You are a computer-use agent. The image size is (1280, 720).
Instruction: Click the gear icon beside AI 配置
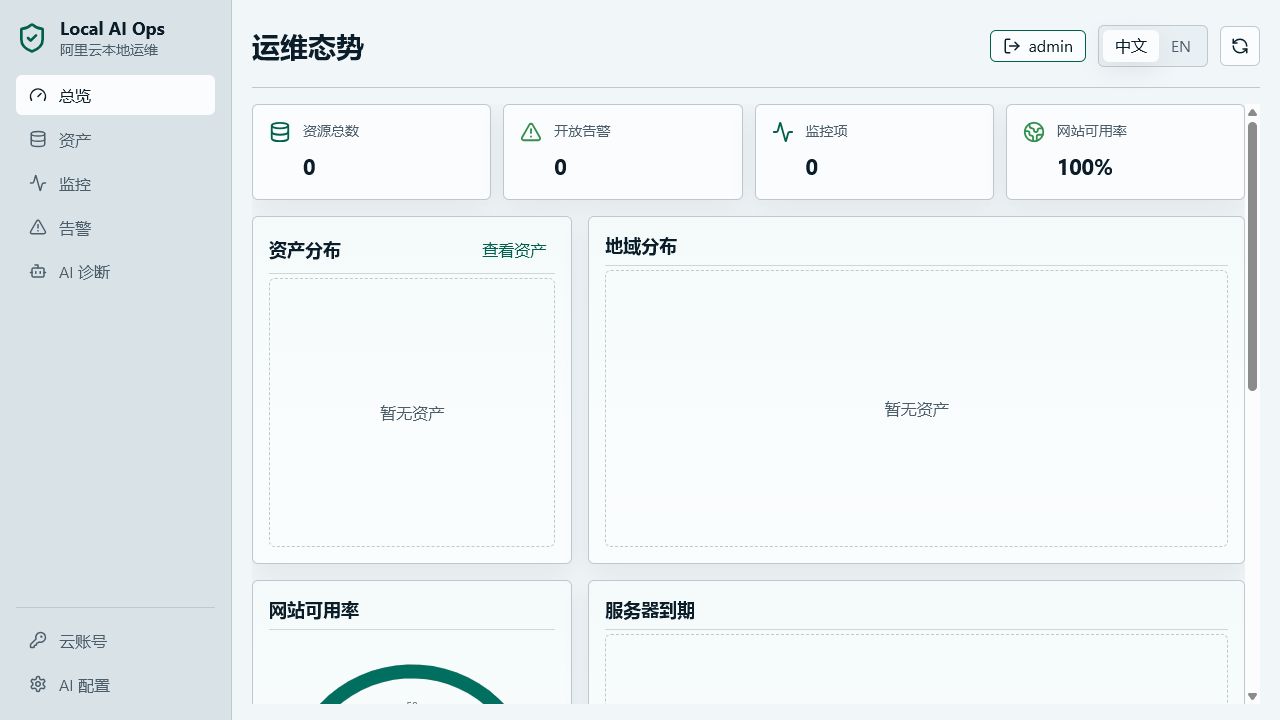[x=38, y=685]
